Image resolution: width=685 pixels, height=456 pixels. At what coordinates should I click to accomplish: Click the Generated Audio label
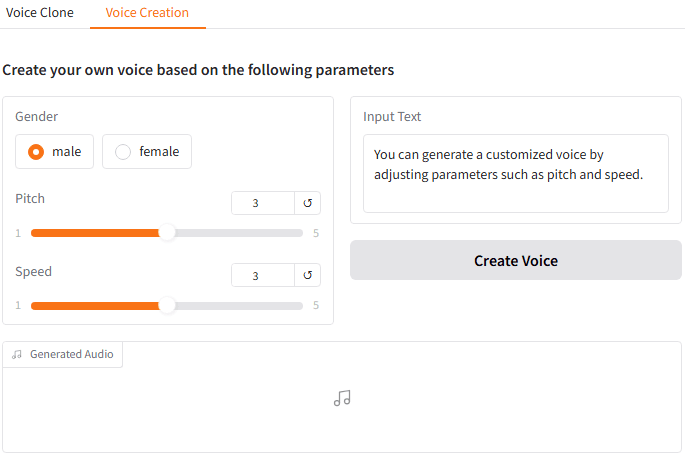71,354
